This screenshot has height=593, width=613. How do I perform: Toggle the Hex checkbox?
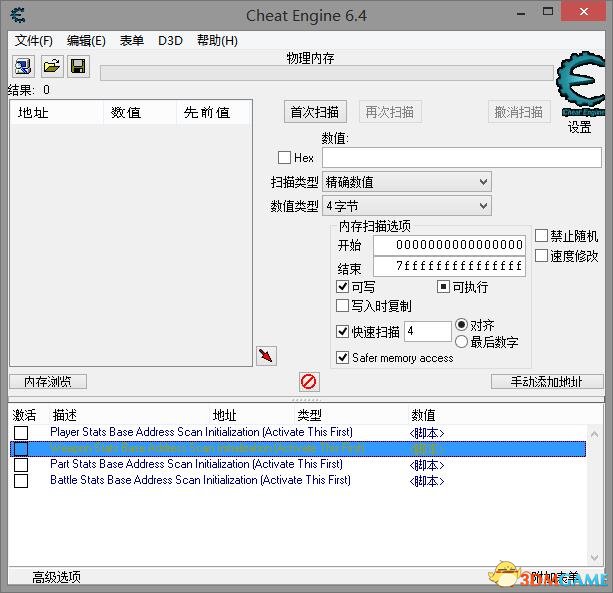pyautogui.click(x=284, y=158)
